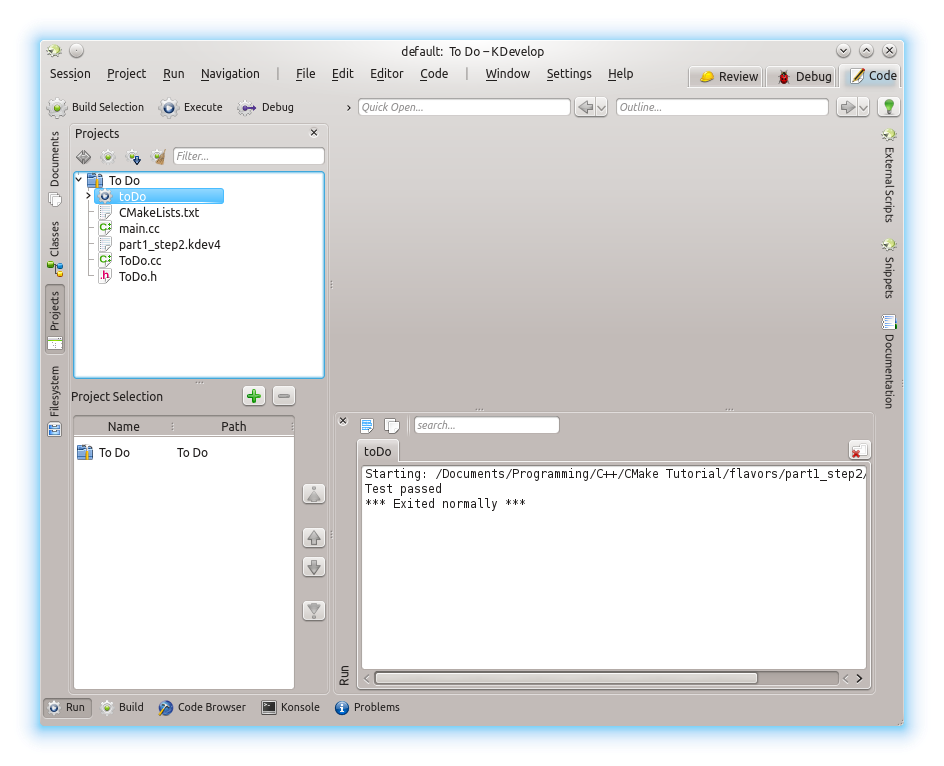Viewport: 944px width, 766px height.
Task: Focus the Quick Open field
Action: tap(464, 107)
